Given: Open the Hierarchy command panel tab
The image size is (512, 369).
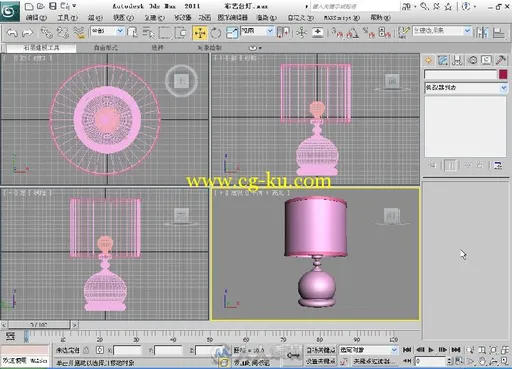Looking at the screenshot, I should pos(457,60).
